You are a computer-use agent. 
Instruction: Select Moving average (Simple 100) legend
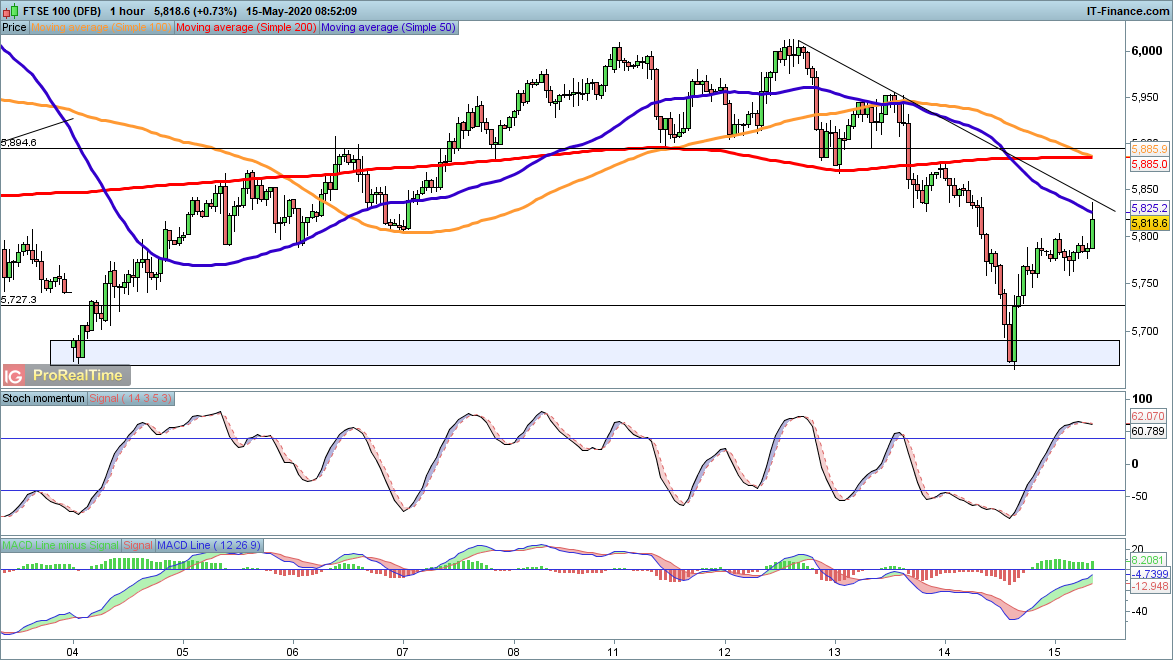pos(101,28)
